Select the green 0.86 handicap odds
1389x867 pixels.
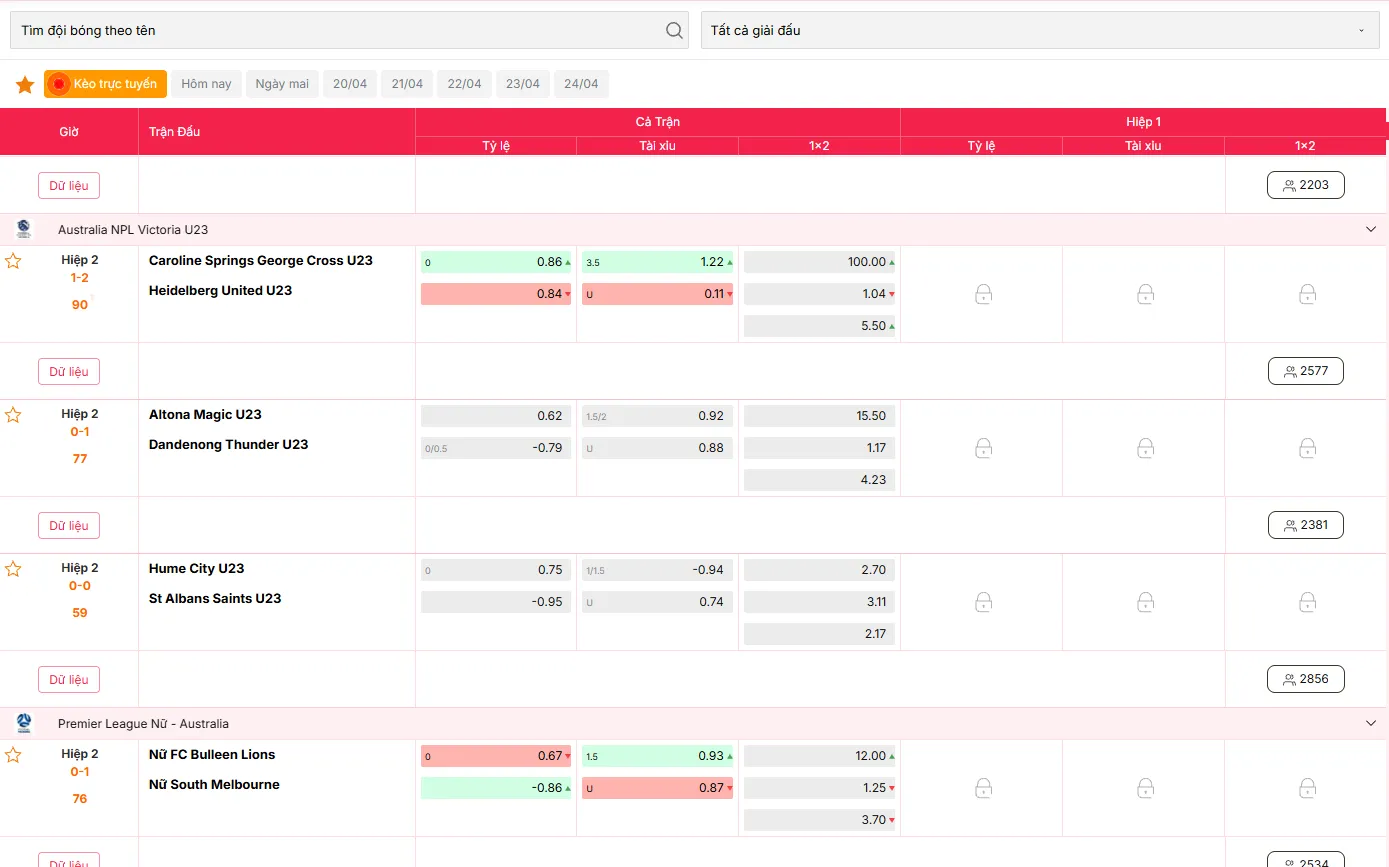pos(496,262)
